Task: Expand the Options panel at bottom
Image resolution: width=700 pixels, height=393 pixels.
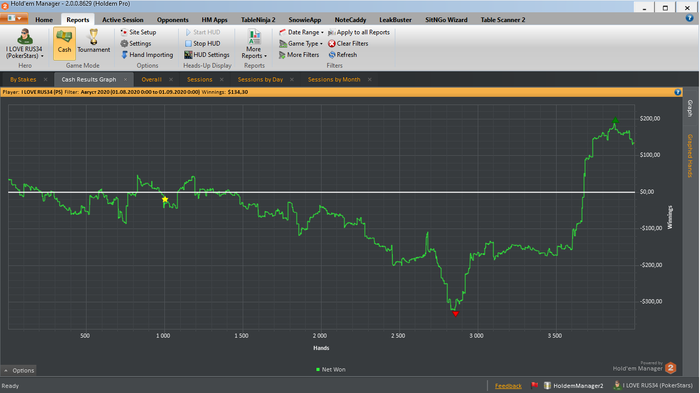Action: tap(19, 370)
